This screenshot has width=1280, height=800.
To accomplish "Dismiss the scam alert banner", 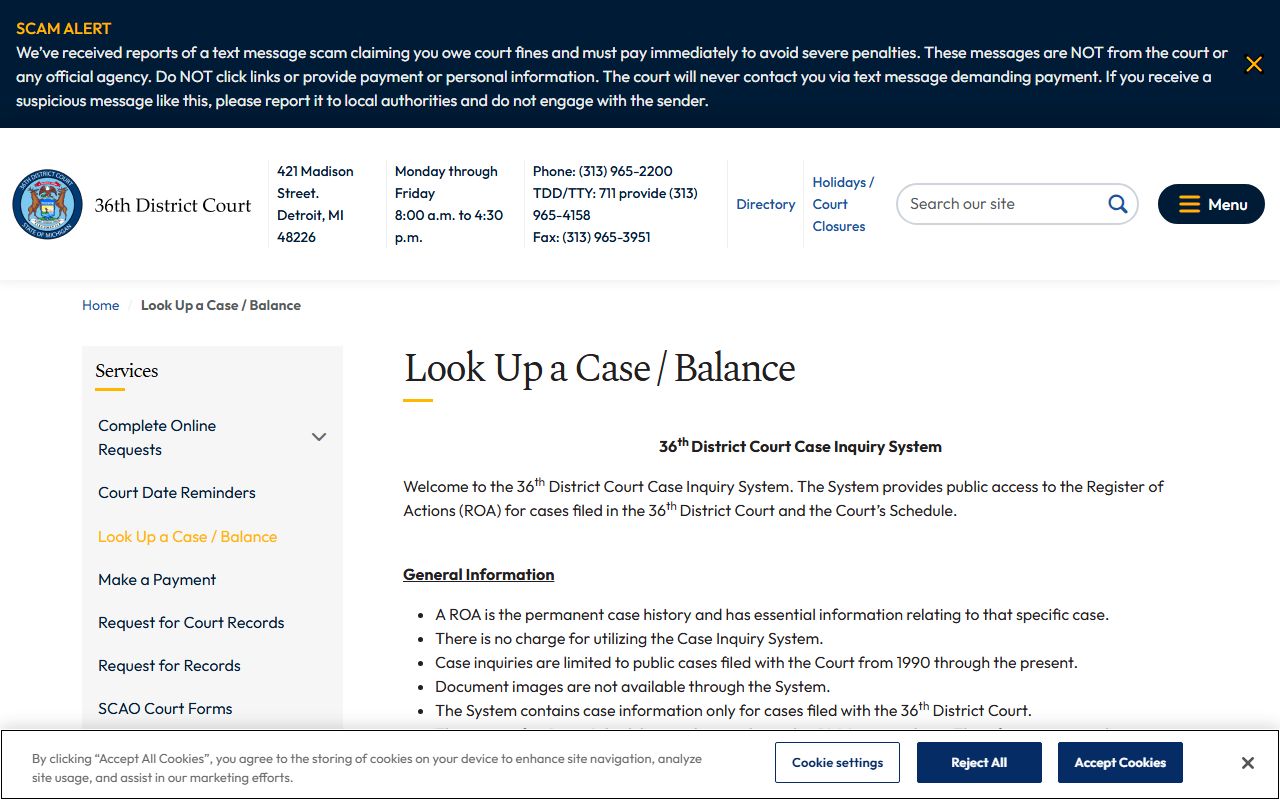I will (x=1253, y=64).
